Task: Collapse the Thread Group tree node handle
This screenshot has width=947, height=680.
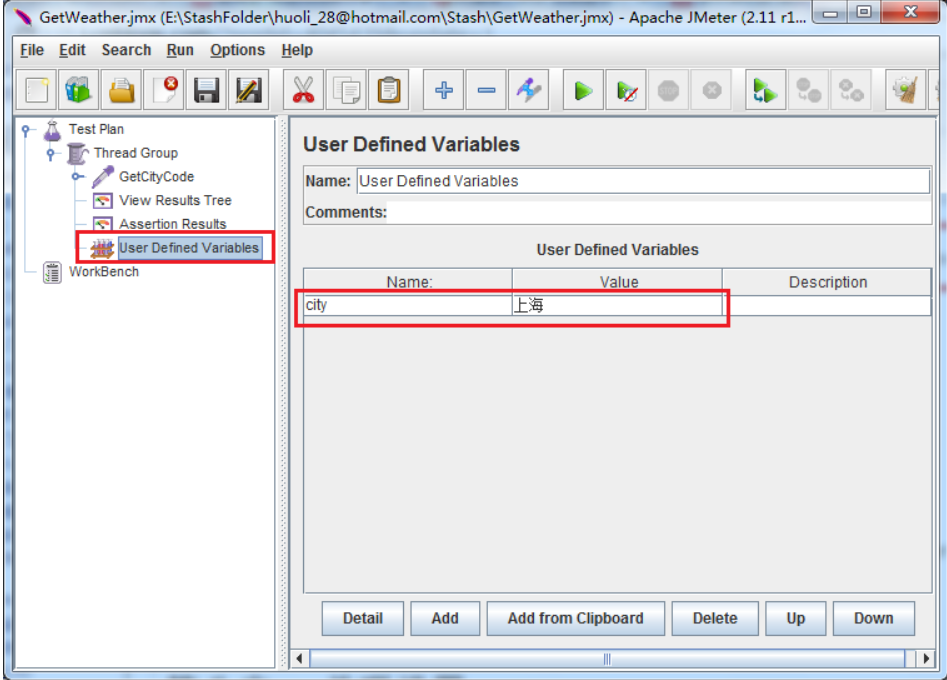Action: (x=51, y=154)
